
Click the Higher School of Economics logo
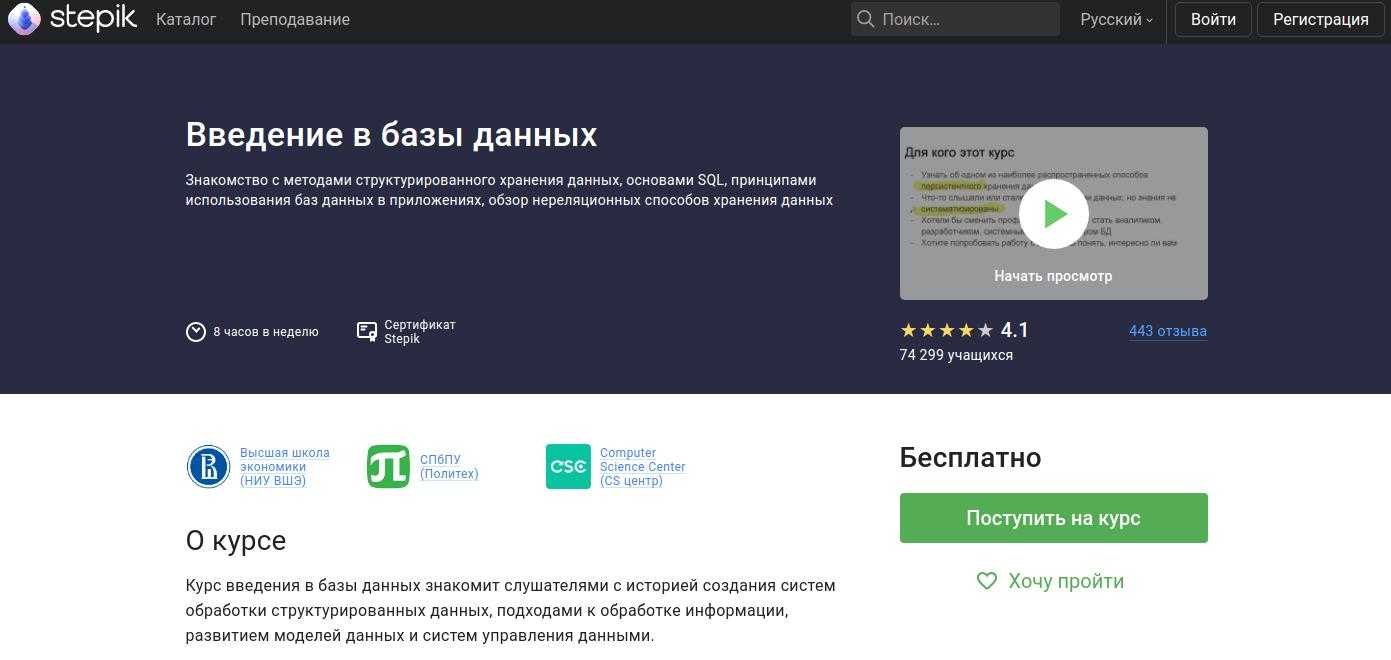pos(208,467)
